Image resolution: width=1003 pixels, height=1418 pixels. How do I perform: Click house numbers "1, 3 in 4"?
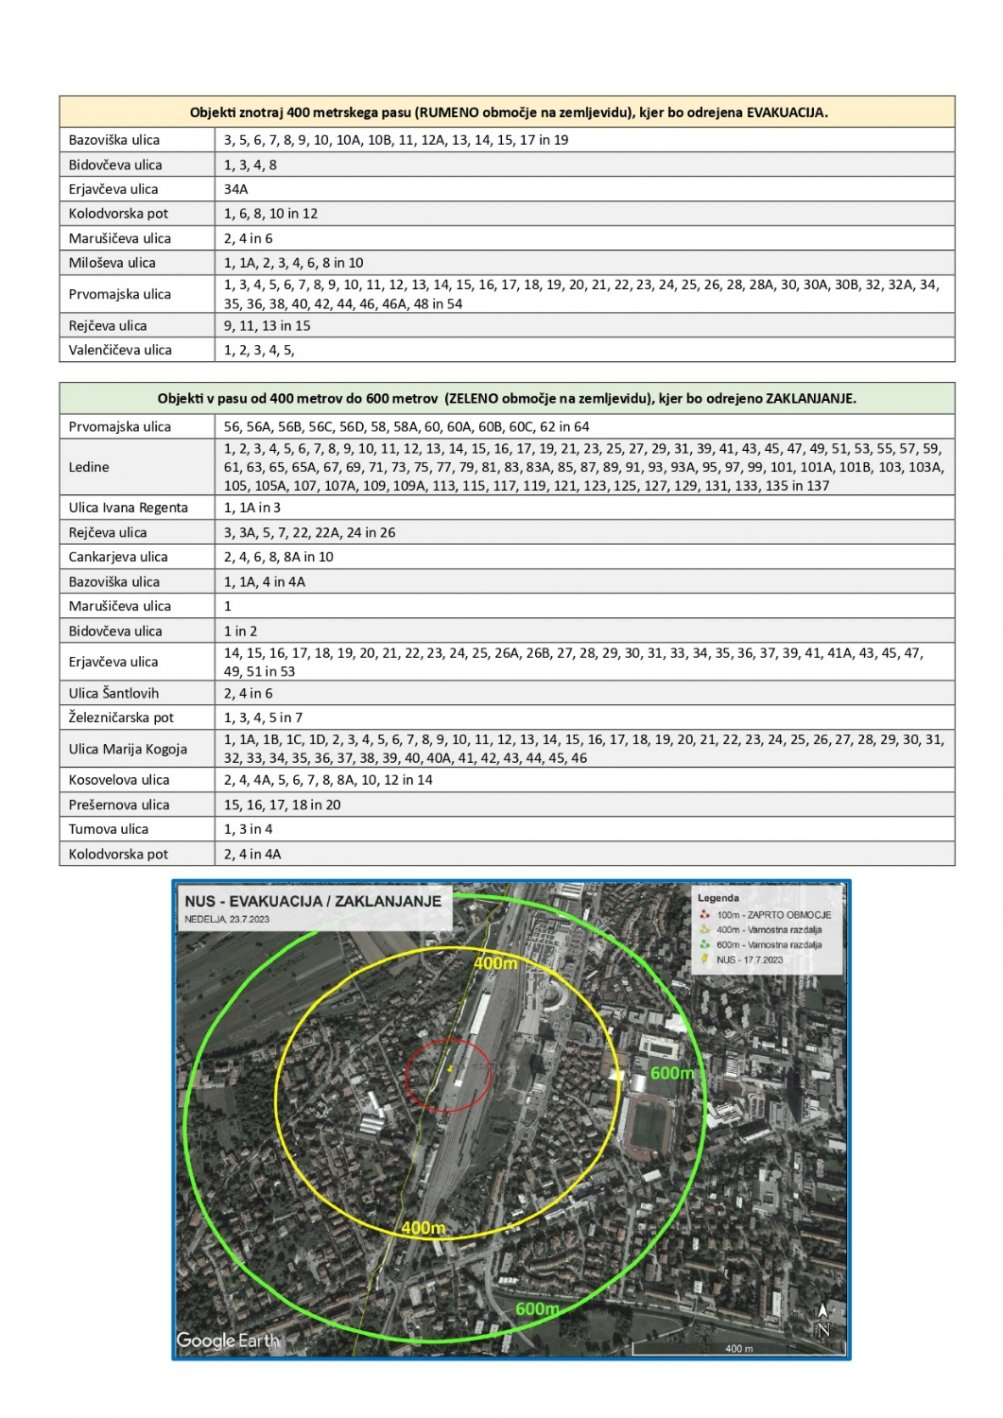pyautogui.click(x=248, y=829)
